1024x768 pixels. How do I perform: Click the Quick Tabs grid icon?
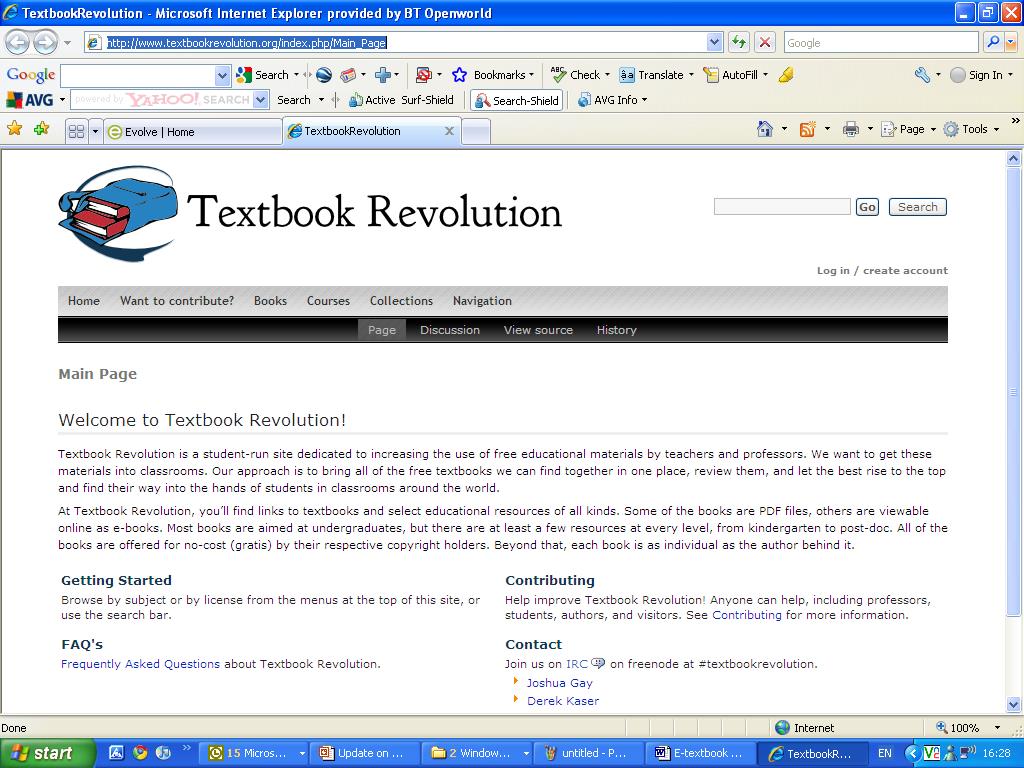76,131
